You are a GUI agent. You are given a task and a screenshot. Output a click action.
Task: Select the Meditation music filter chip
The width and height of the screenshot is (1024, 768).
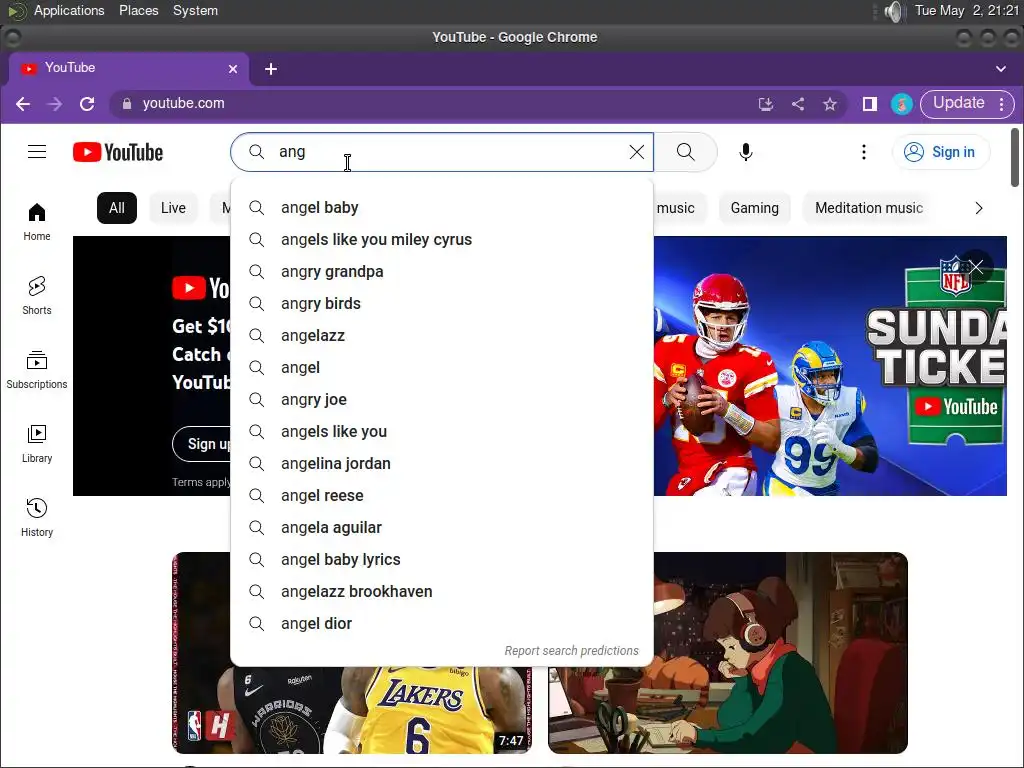pos(869,208)
